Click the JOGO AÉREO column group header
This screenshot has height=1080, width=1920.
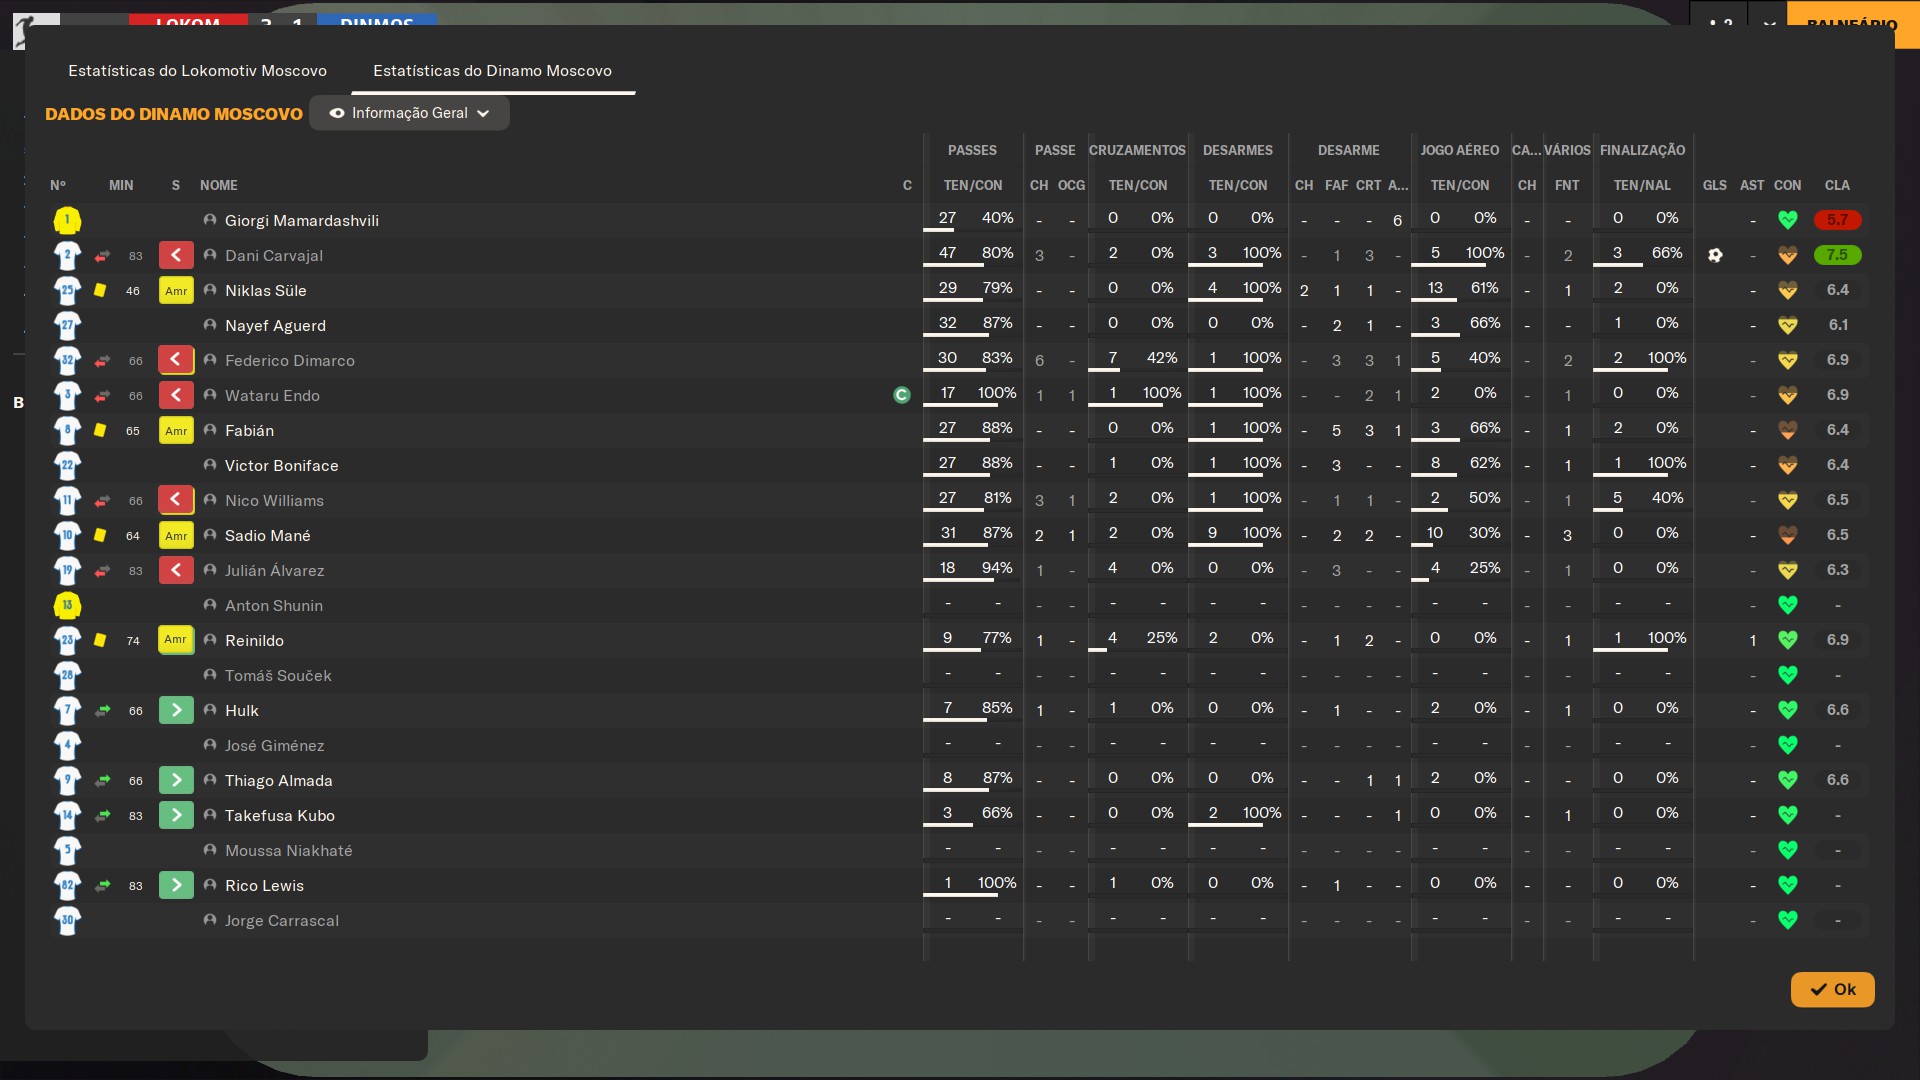[x=1460, y=150]
